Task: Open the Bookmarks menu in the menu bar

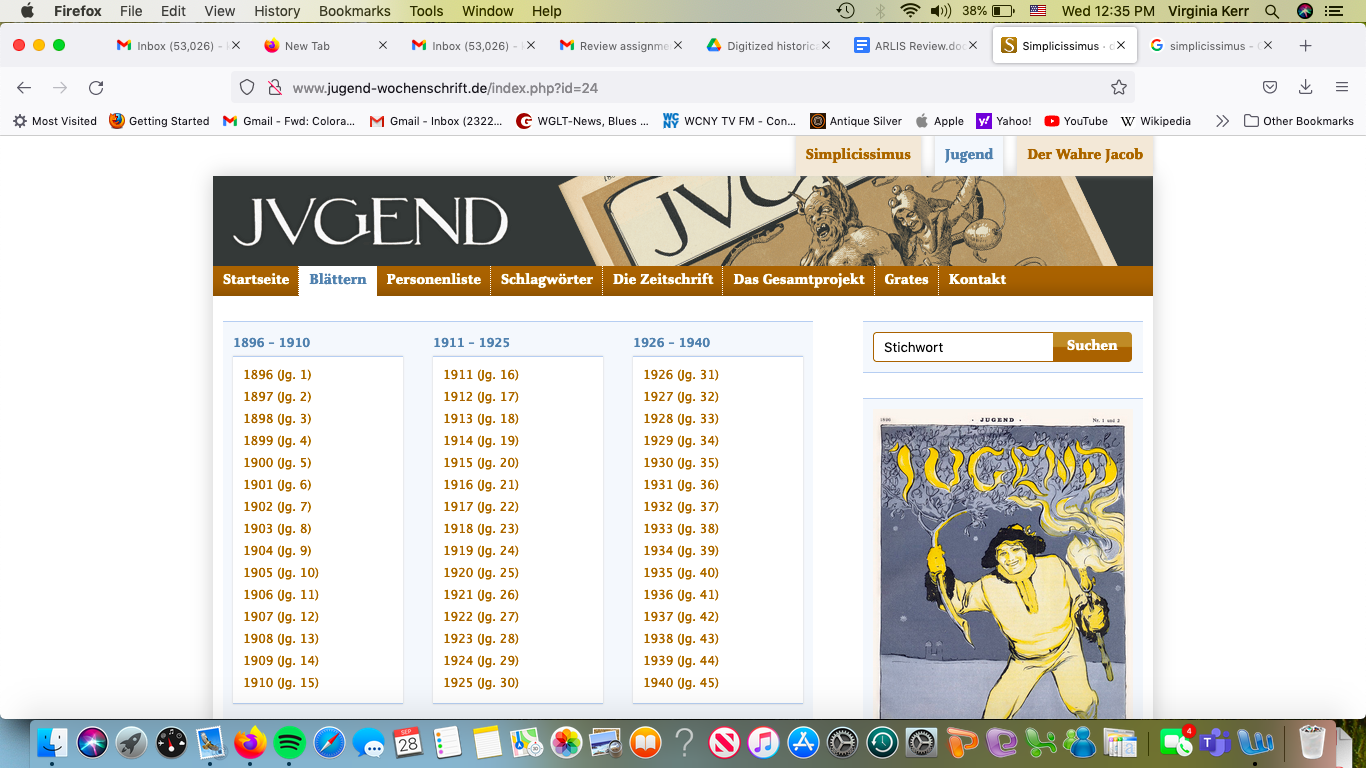Action: point(354,11)
